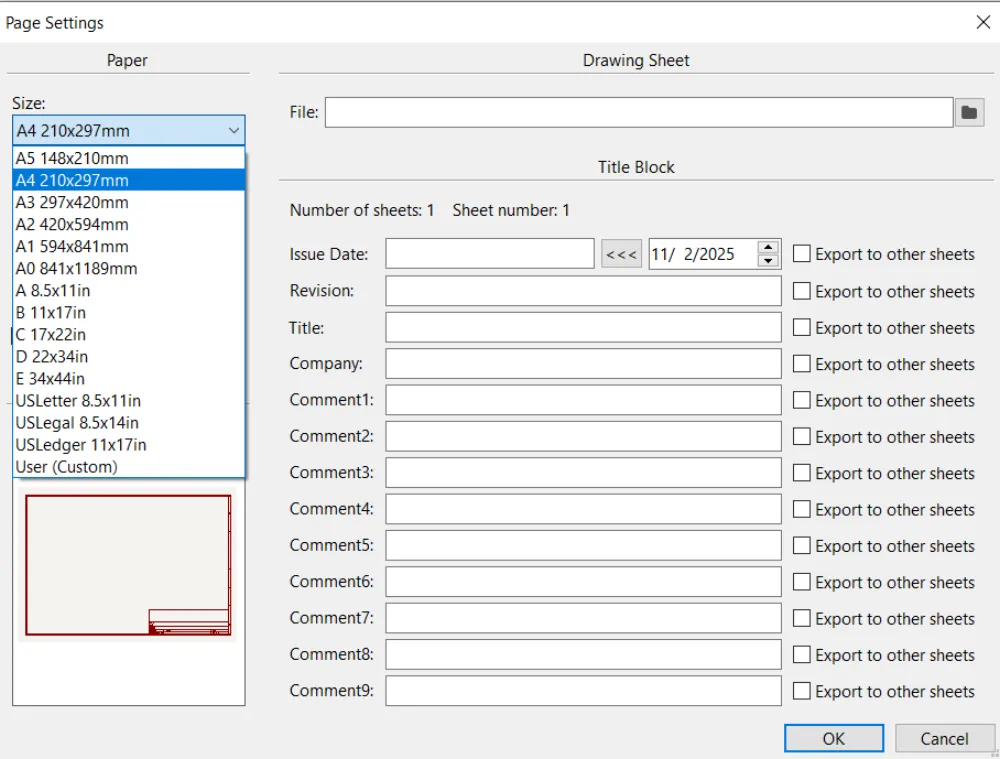Screen dimensions: 1000x759
Task: Cancel the Page Settings dialog
Action: tap(944, 738)
